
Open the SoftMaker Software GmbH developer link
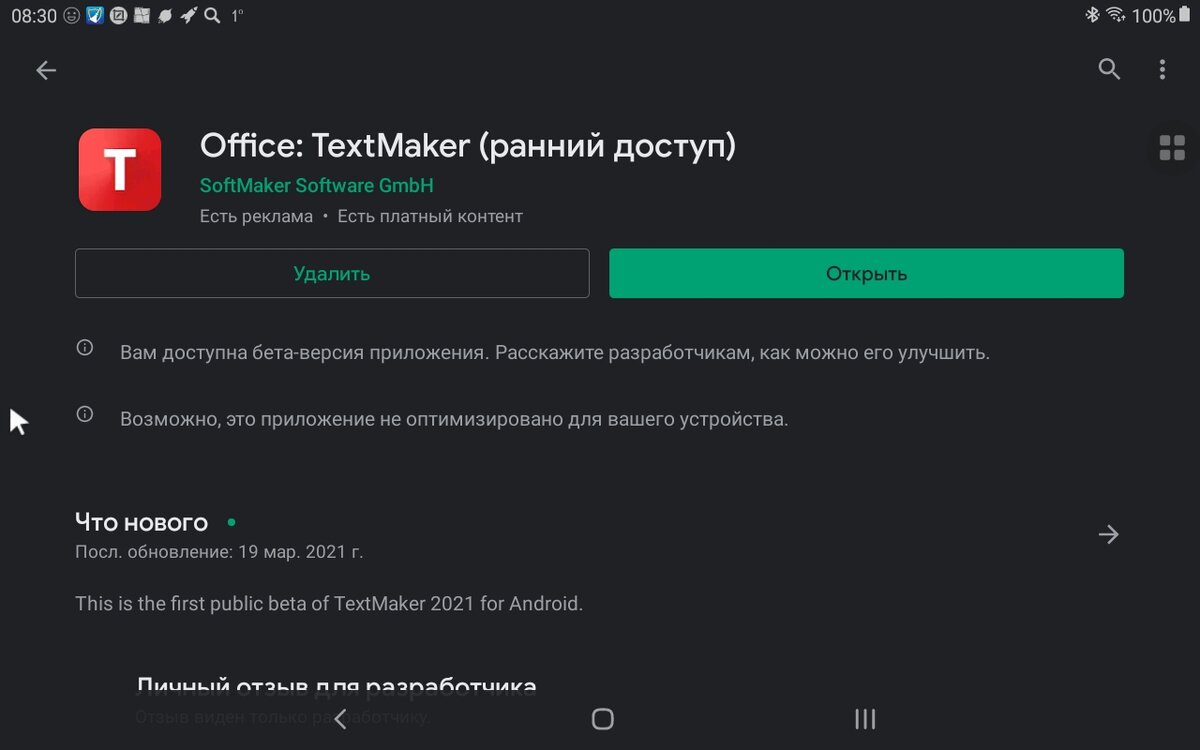tap(317, 185)
